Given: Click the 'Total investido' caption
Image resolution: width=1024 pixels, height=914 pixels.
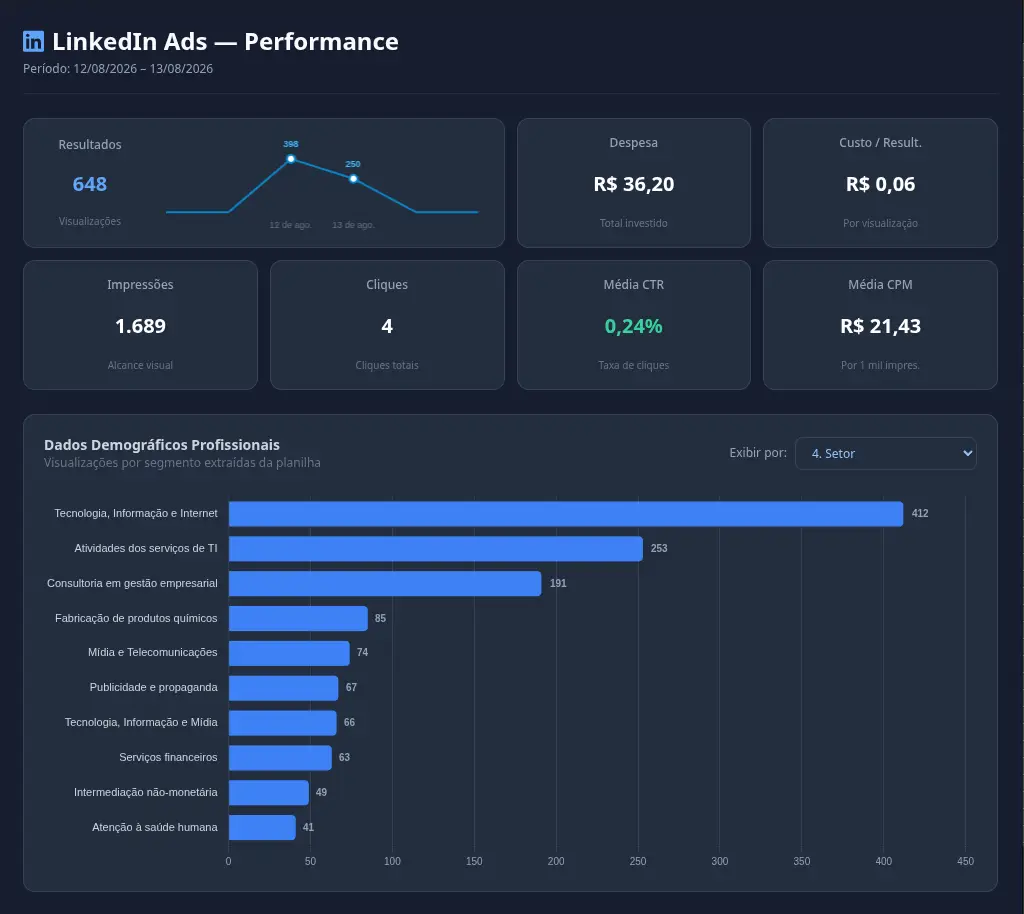Looking at the screenshot, I should pos(633,223).
